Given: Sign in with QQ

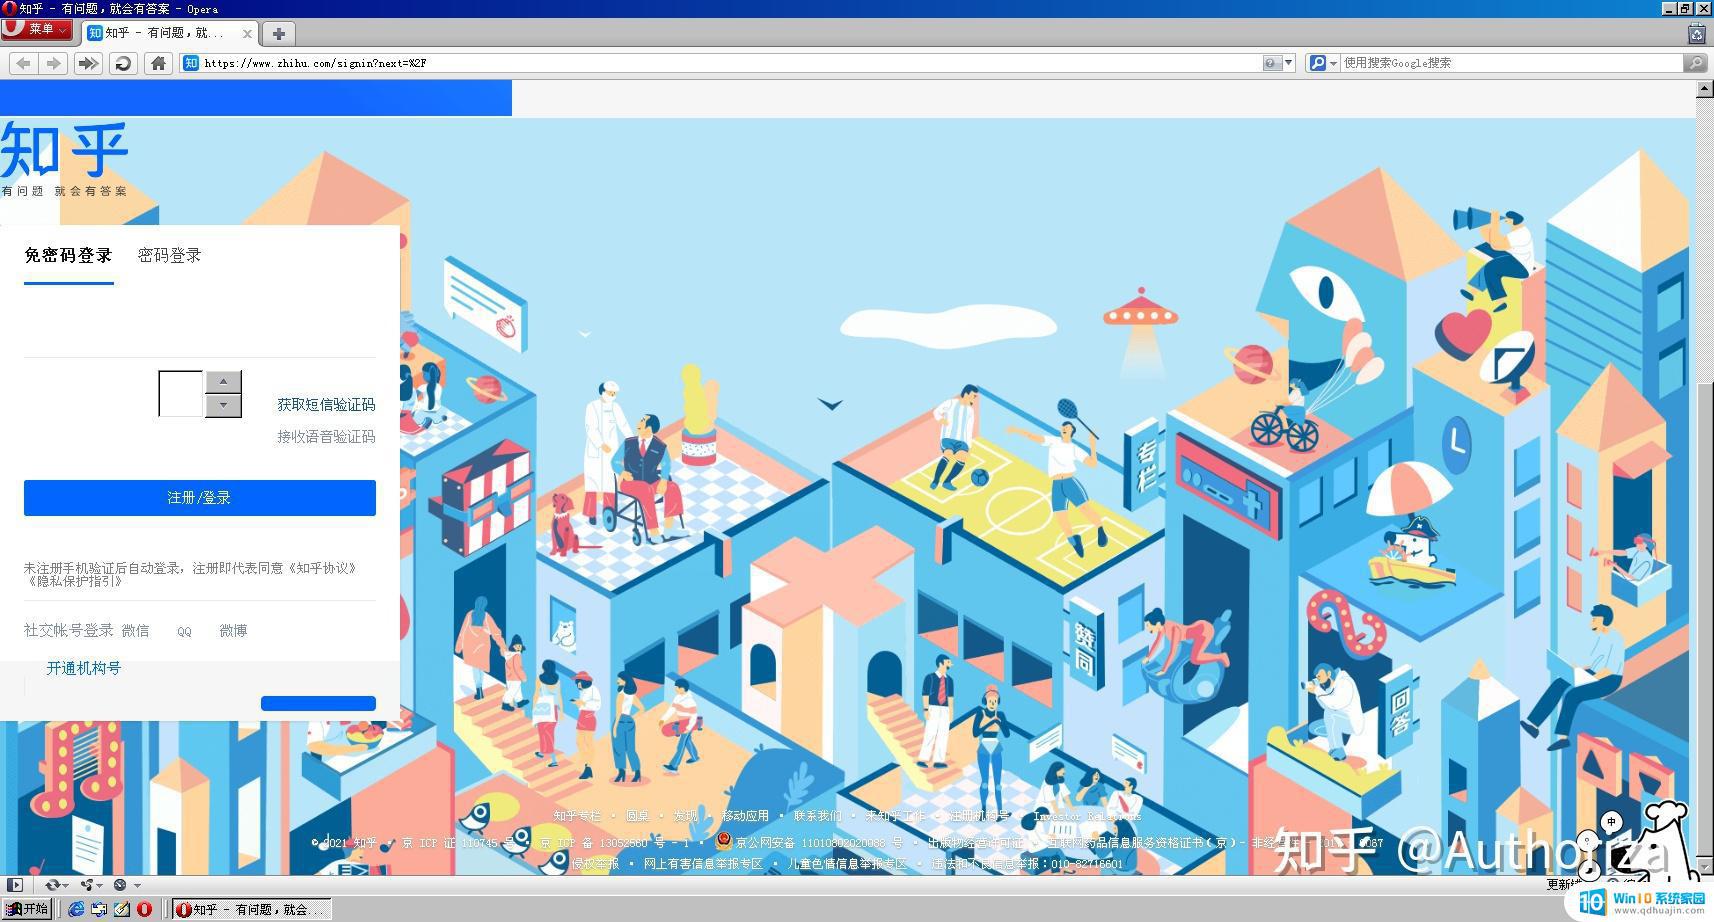Looking at the screenshot, I should 184,632.
